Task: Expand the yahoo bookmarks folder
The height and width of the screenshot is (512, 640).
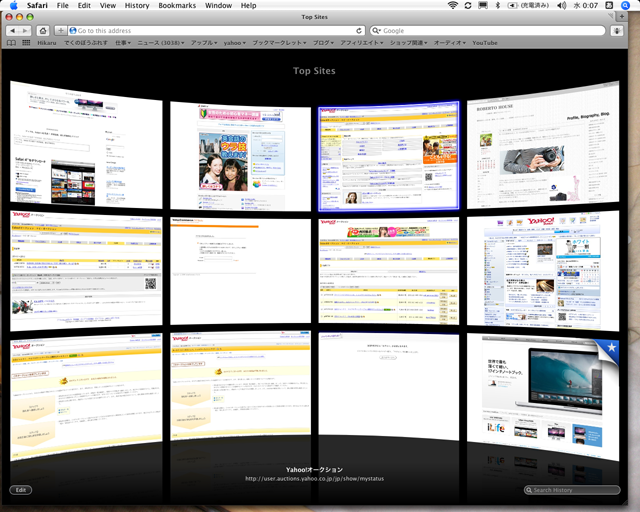Action: (x=235, y=43)
